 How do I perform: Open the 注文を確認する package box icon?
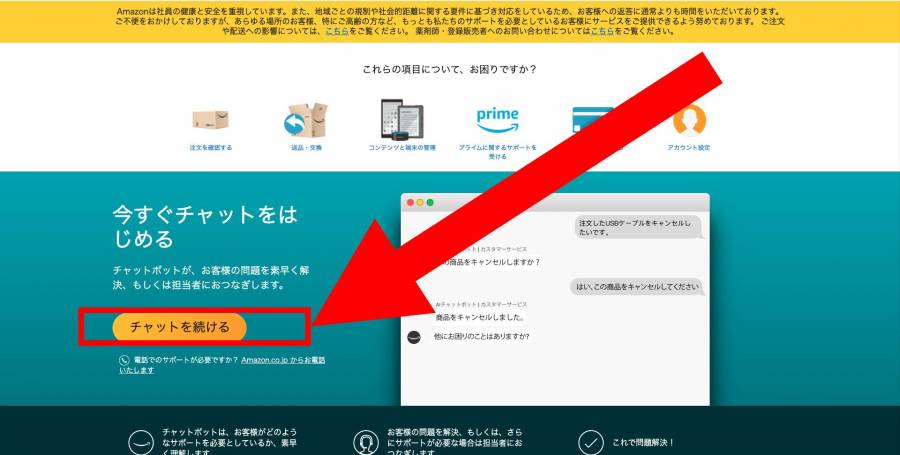tap(210, 119)
